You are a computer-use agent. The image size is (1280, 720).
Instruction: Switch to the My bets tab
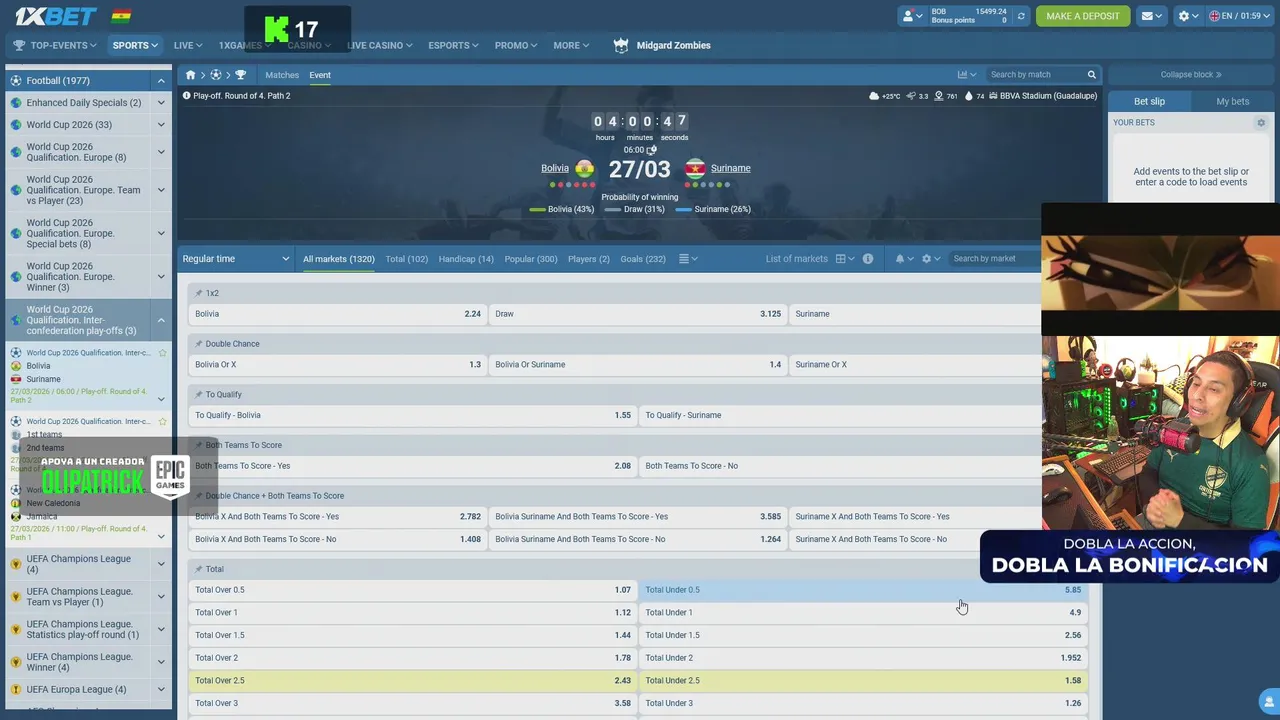[1232, 101]
